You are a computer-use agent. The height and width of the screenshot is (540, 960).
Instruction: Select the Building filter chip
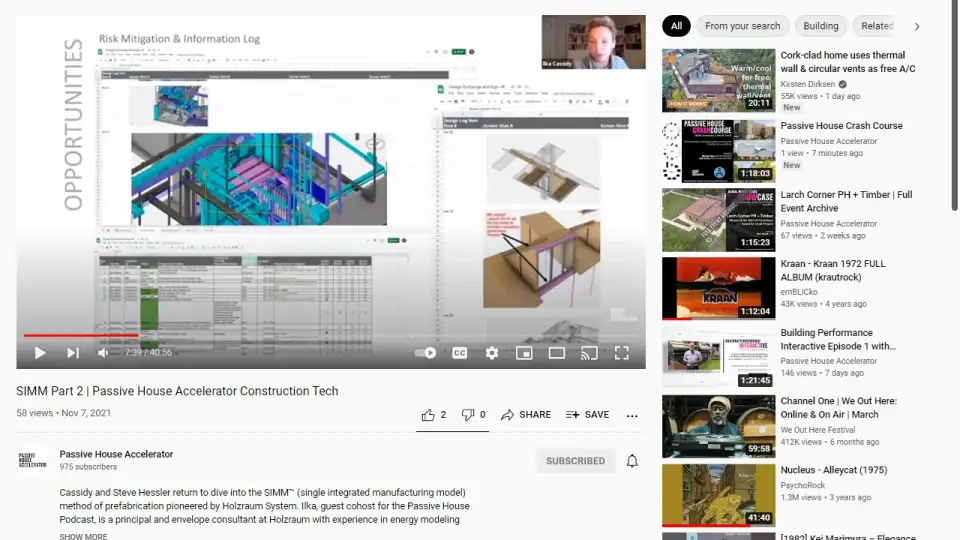pos(820,26)
